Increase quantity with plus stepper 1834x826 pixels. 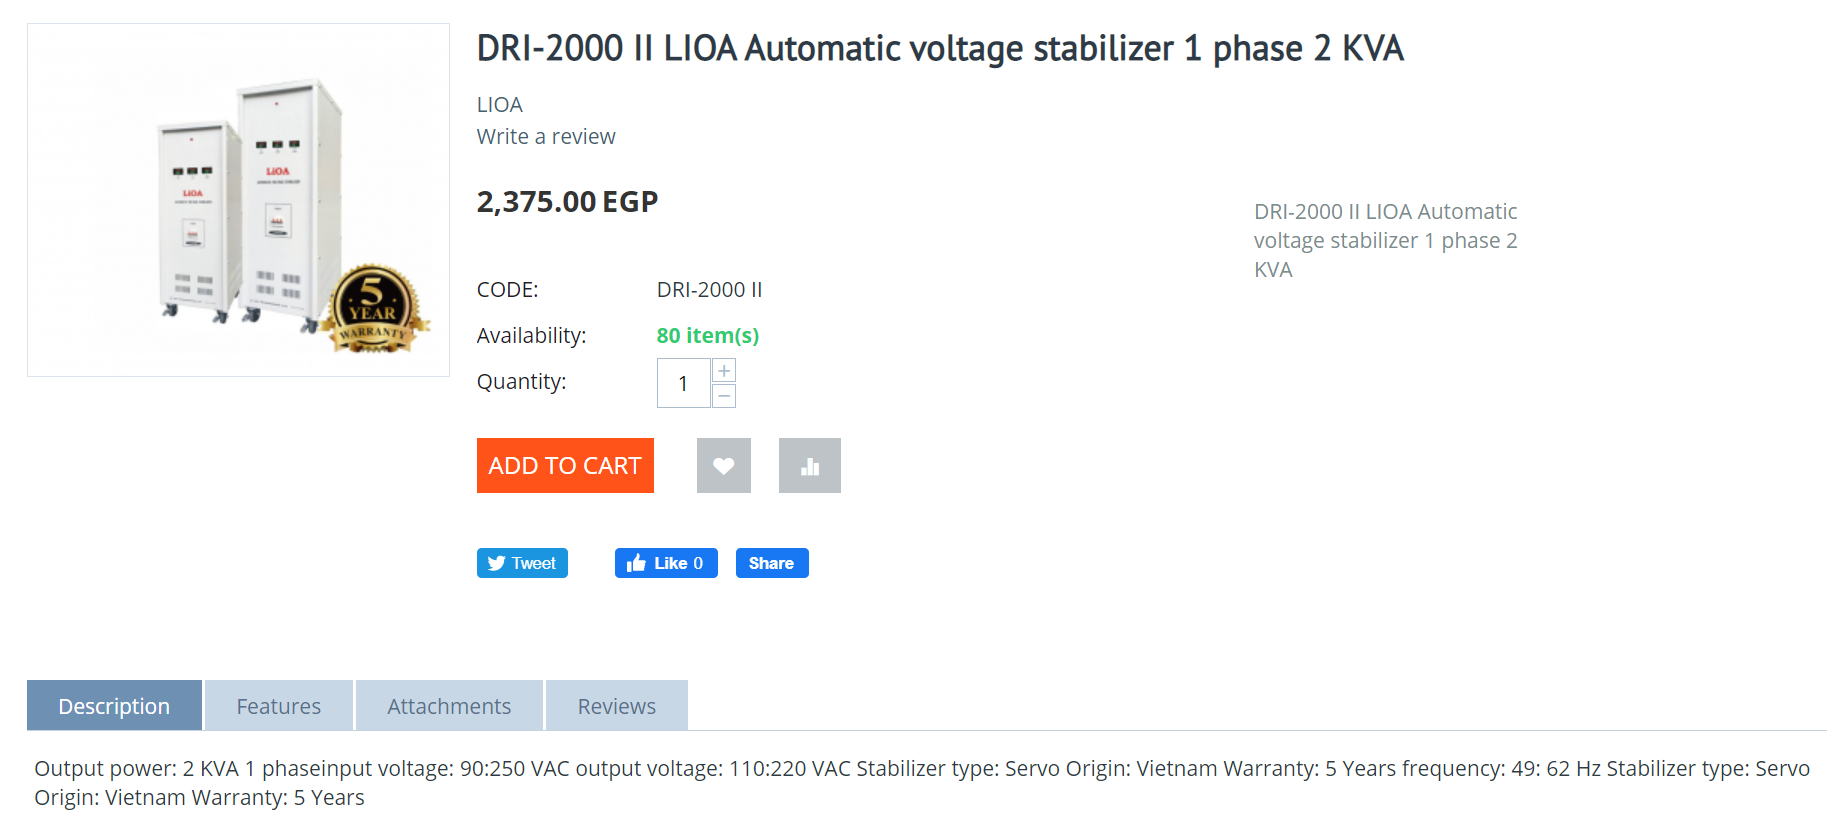724,371
